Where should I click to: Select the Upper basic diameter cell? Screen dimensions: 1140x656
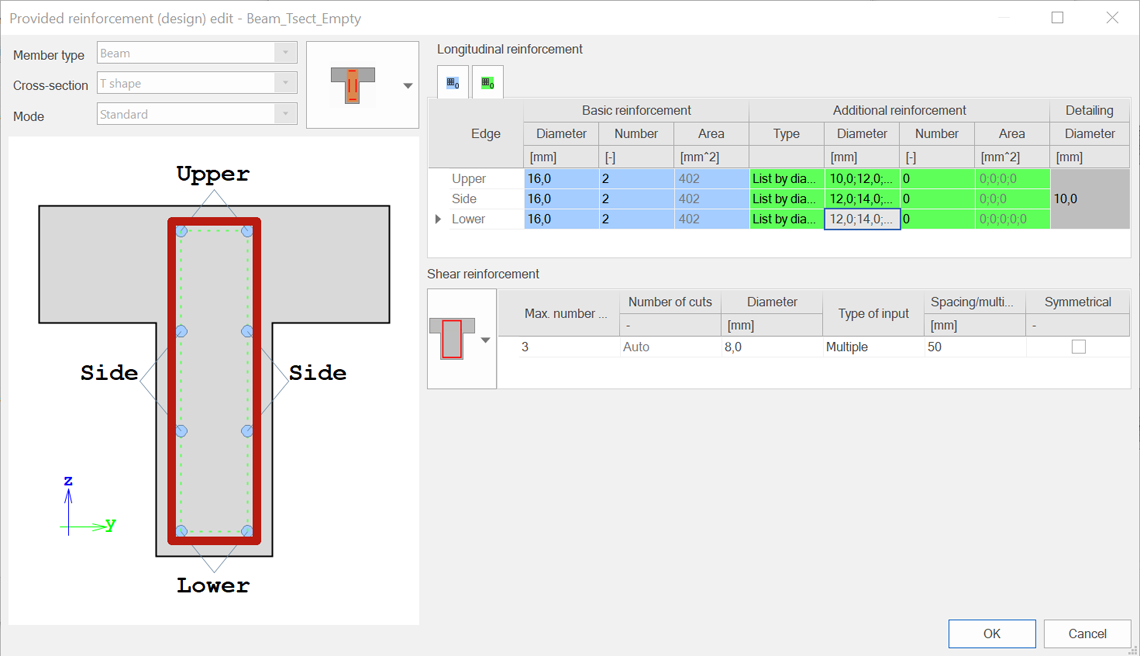click(561, 178)
